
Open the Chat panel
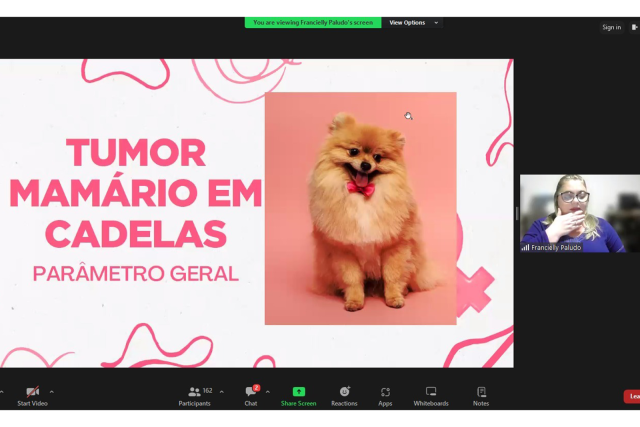coord(250,391)
